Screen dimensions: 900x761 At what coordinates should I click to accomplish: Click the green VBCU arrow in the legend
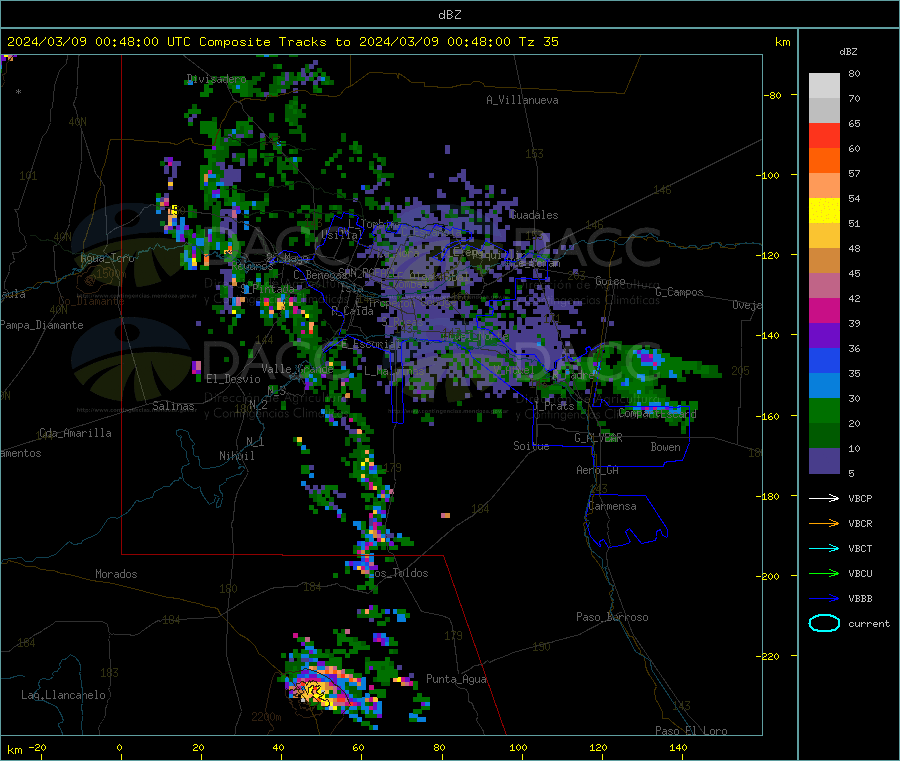(x=824, y=573)
